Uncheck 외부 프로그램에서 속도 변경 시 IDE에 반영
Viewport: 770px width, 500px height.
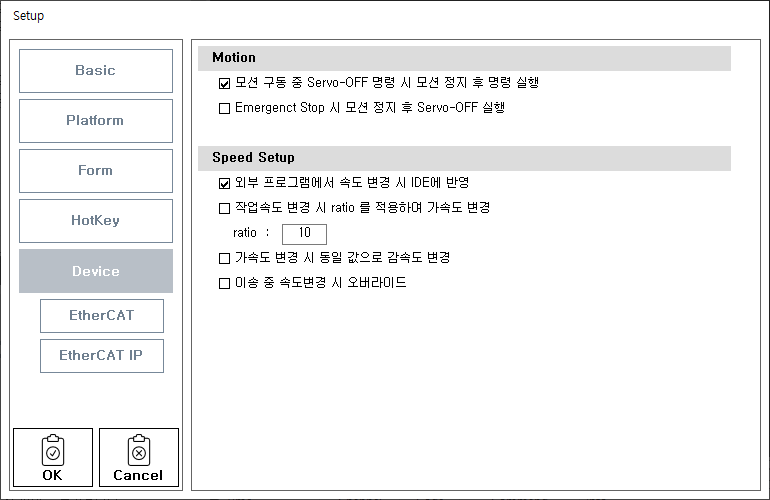(224, 184)
